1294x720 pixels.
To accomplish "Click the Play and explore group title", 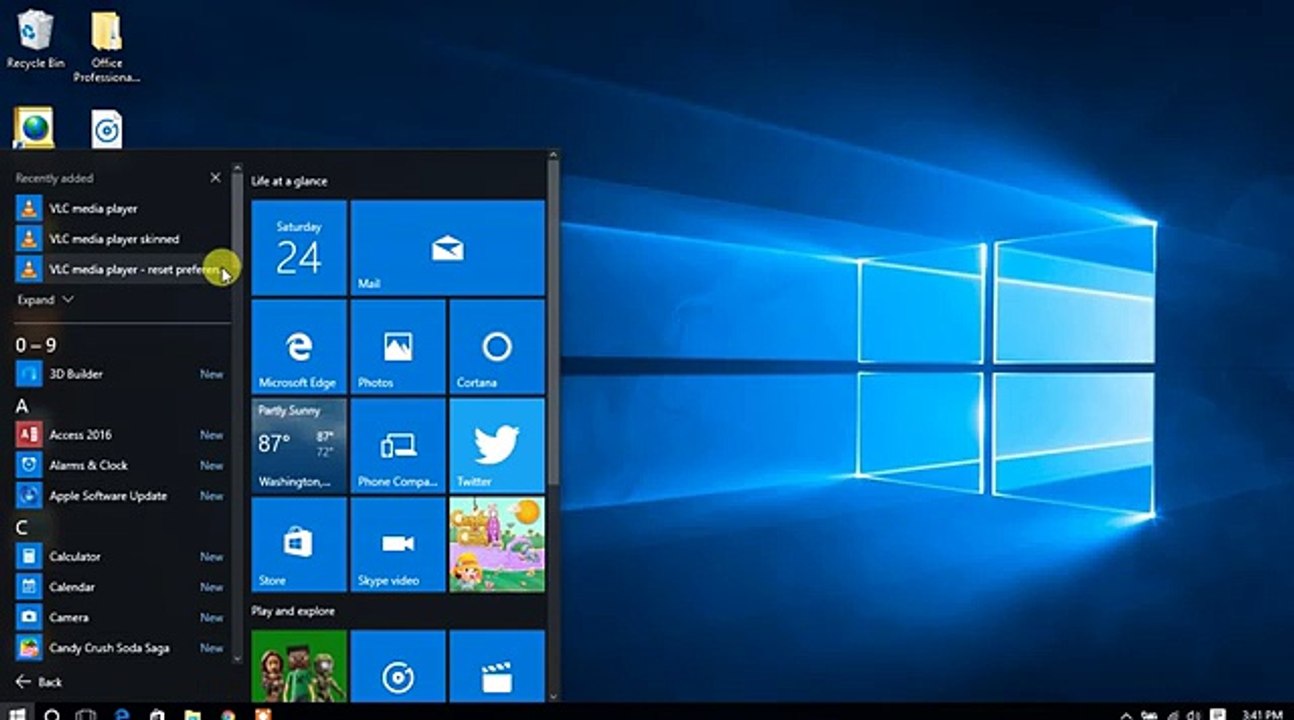I will 293,611.
